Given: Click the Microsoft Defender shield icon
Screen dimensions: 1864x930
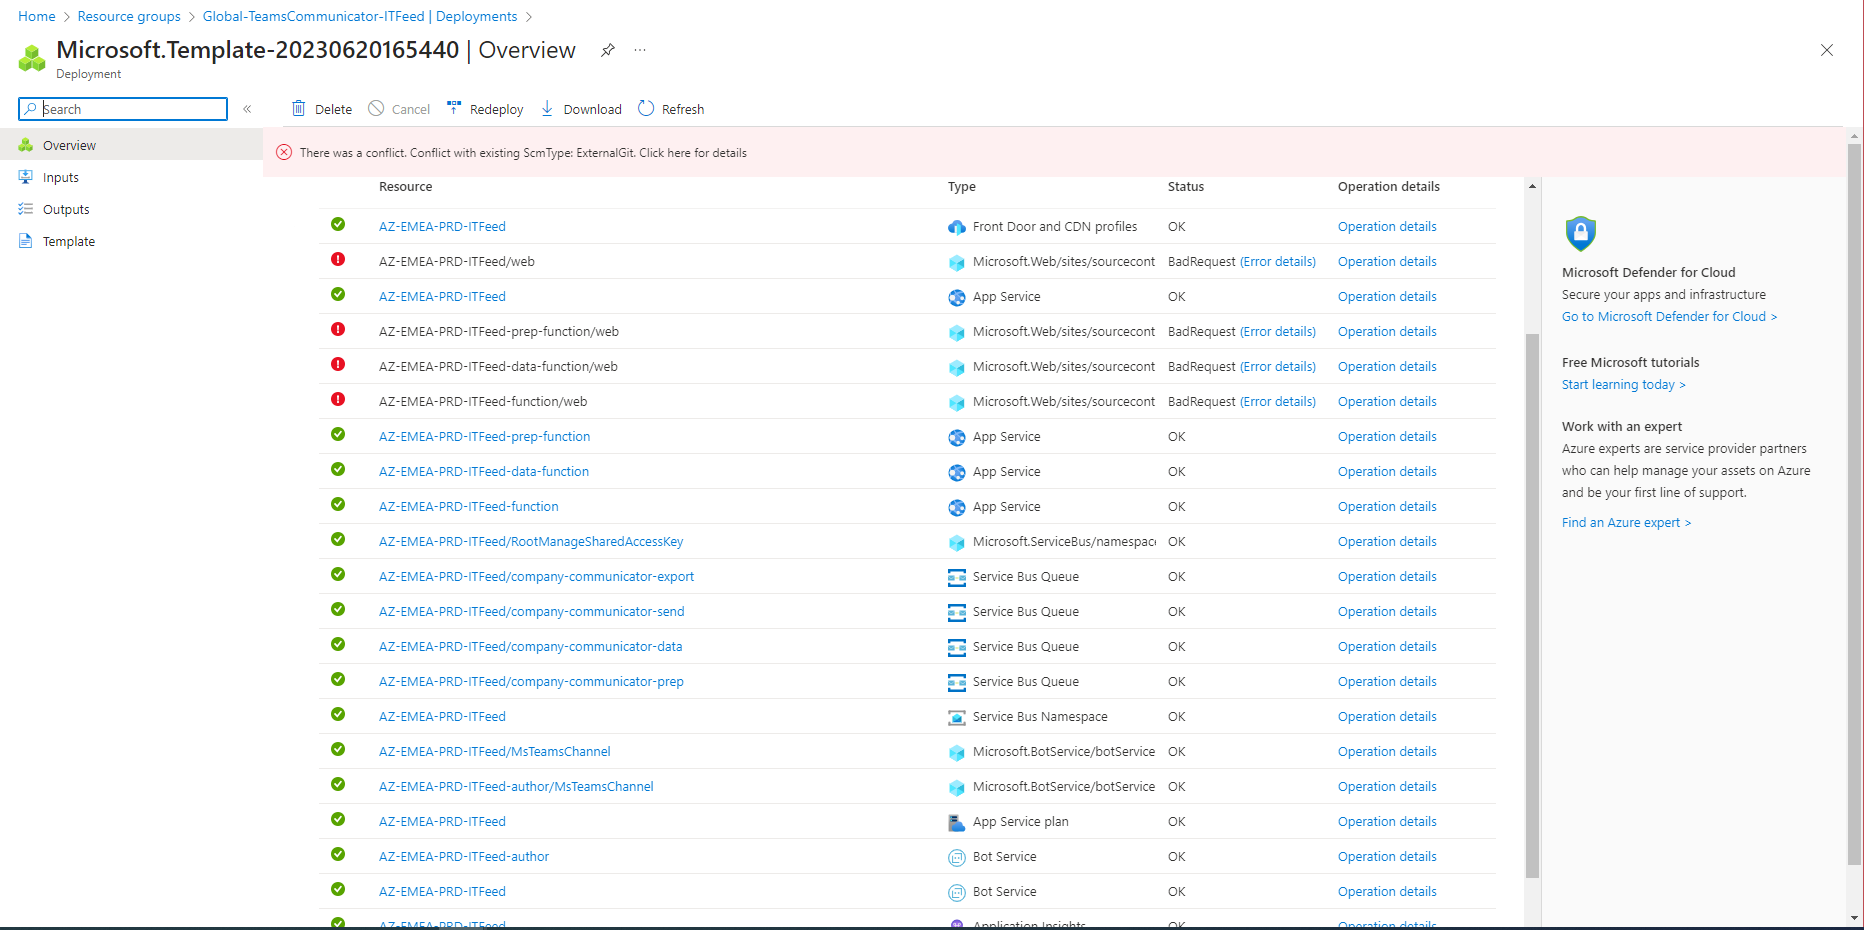Looking at the screenshot, I should [1580, 233].
